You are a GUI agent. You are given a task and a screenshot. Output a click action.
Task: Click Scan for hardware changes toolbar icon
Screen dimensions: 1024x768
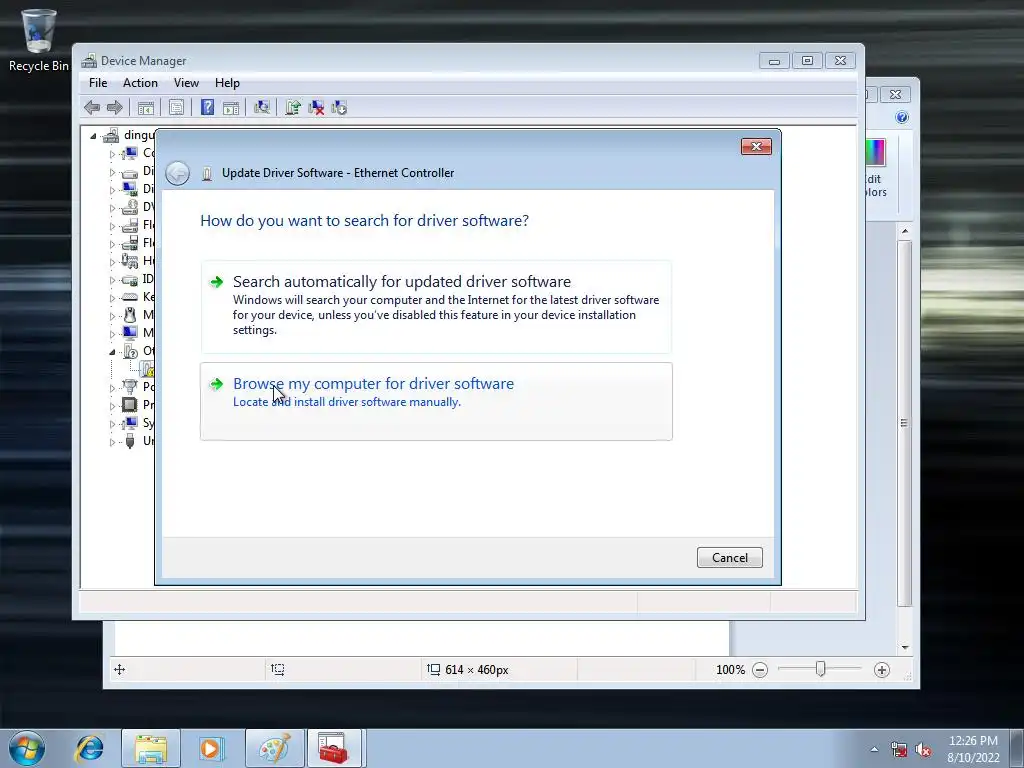pos(262,107)
